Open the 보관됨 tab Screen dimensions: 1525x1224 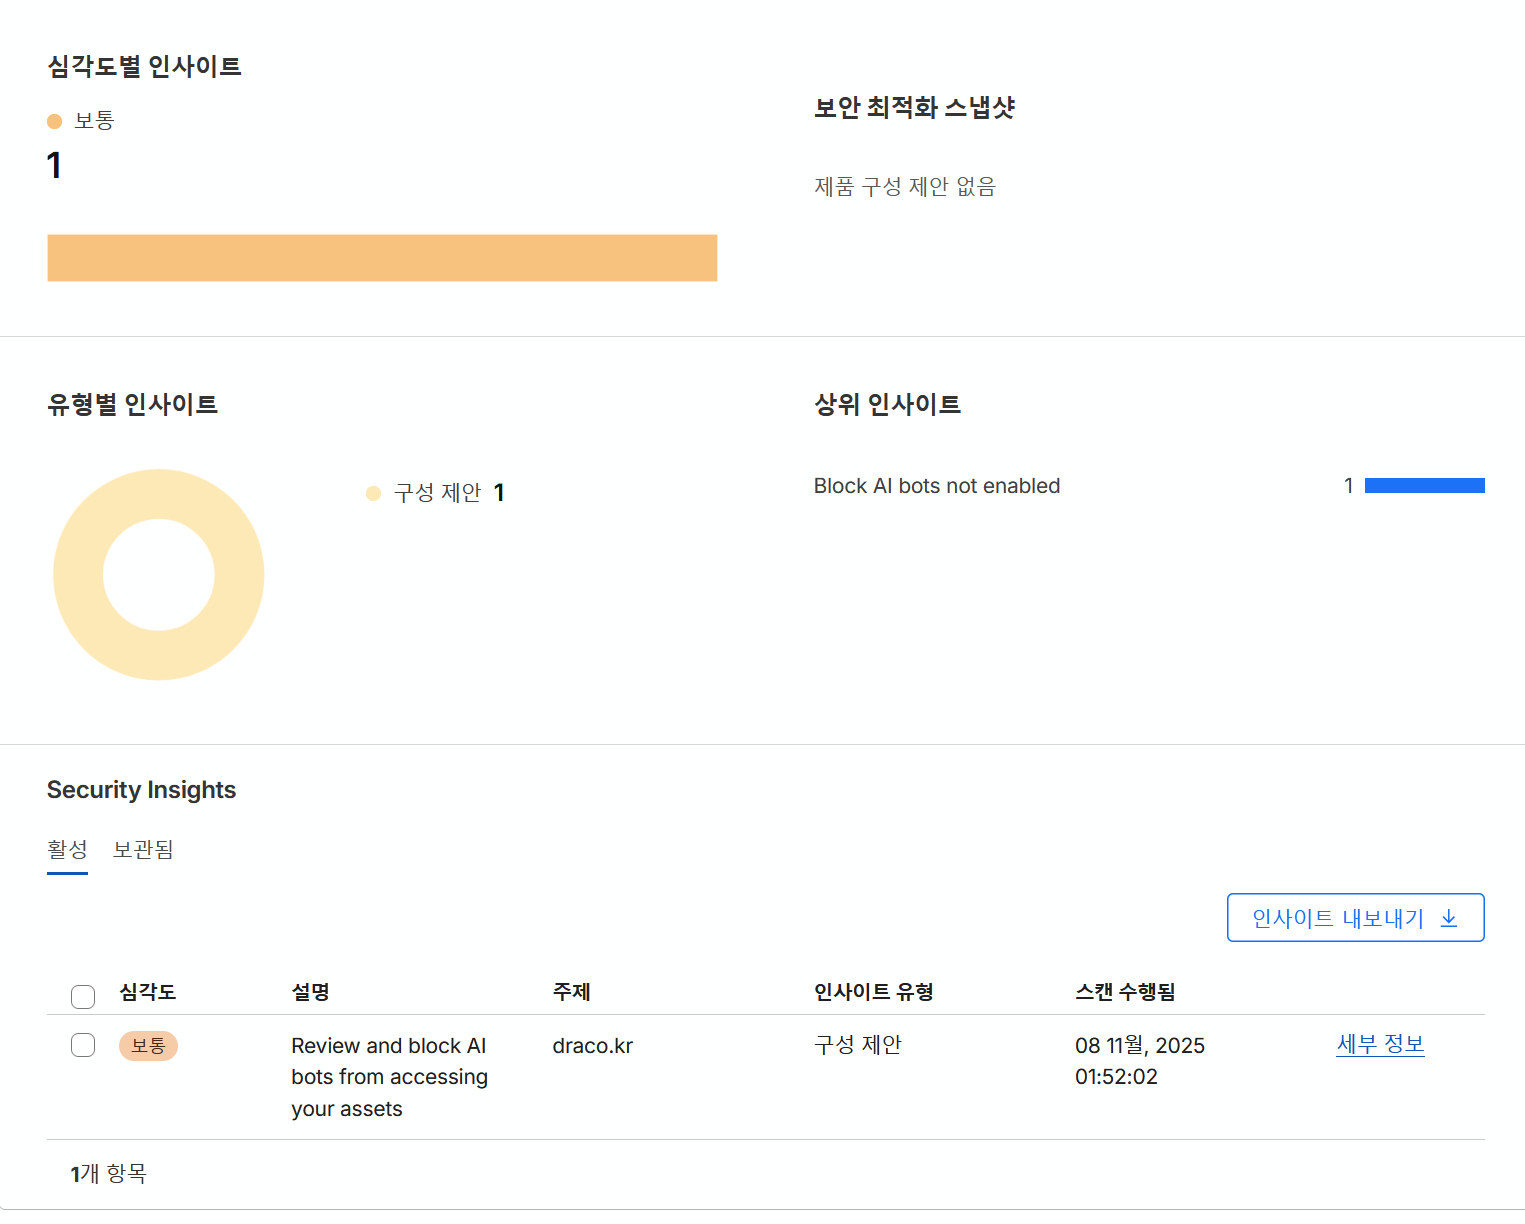click(143, 850)
